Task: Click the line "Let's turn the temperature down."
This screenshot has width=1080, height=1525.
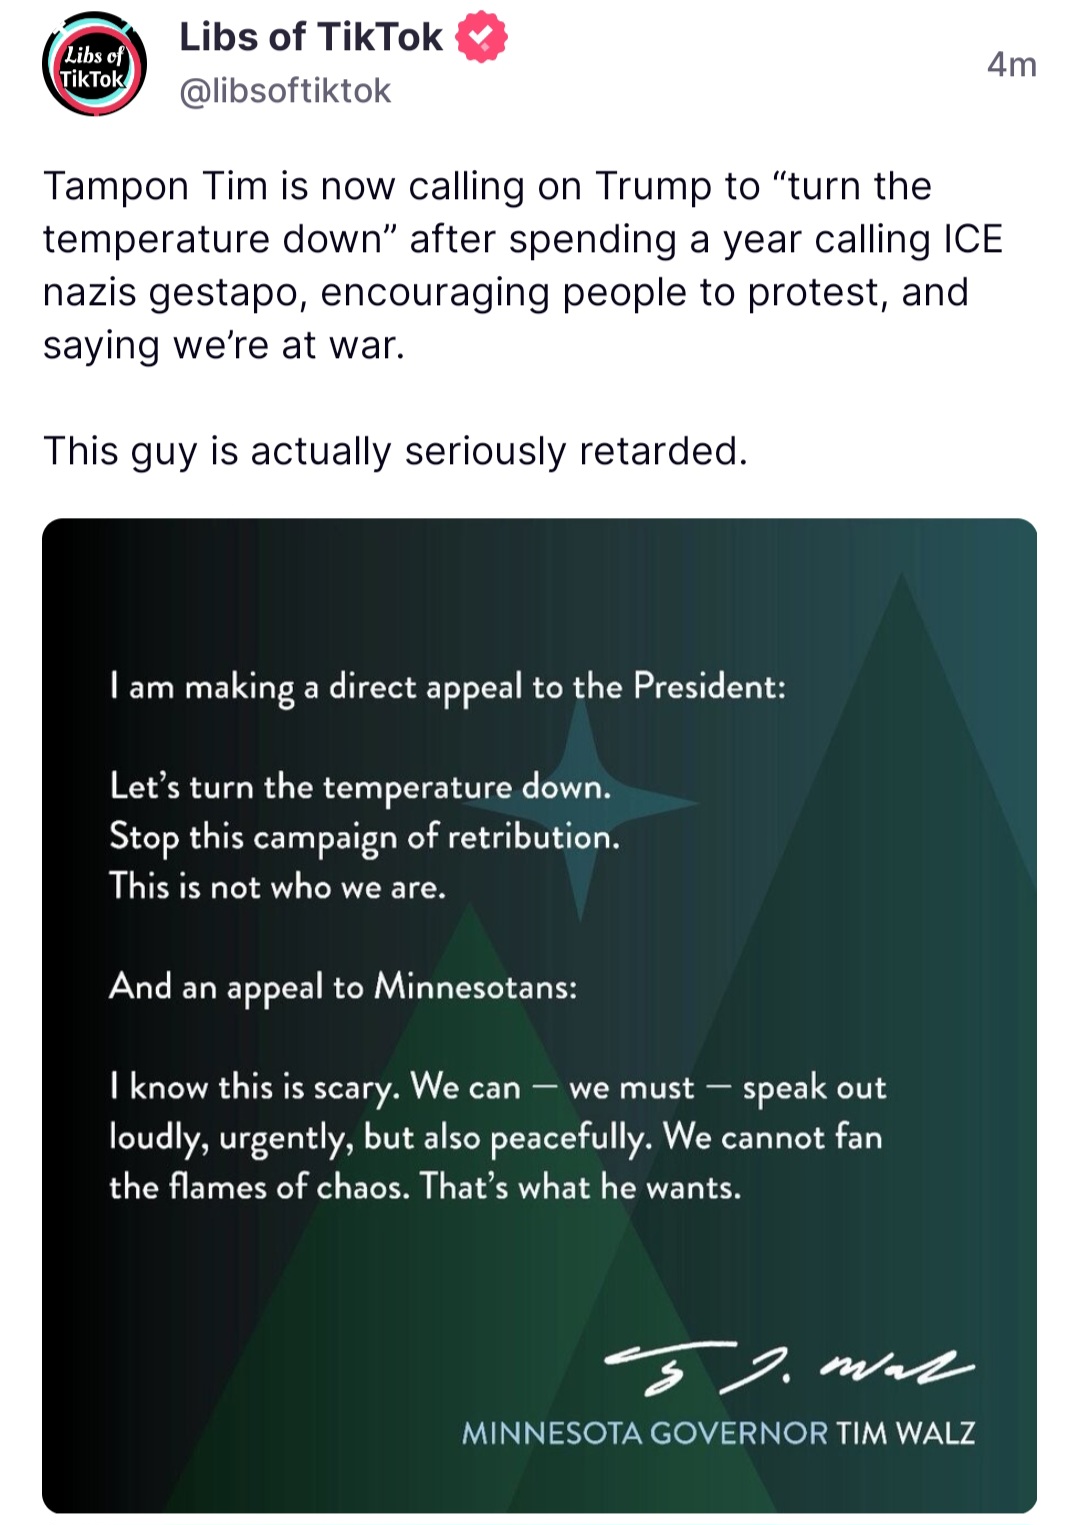Action: coord(360,787)
